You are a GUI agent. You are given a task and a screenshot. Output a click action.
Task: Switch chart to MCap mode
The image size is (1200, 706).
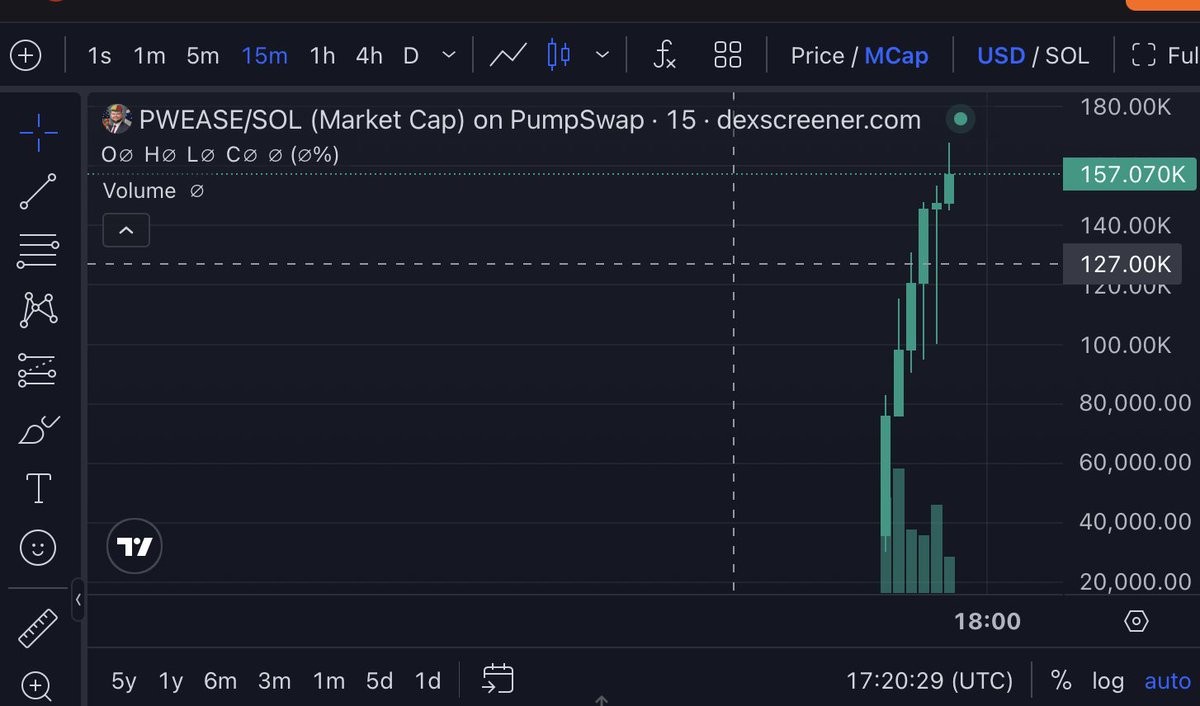tap(896, 56)
